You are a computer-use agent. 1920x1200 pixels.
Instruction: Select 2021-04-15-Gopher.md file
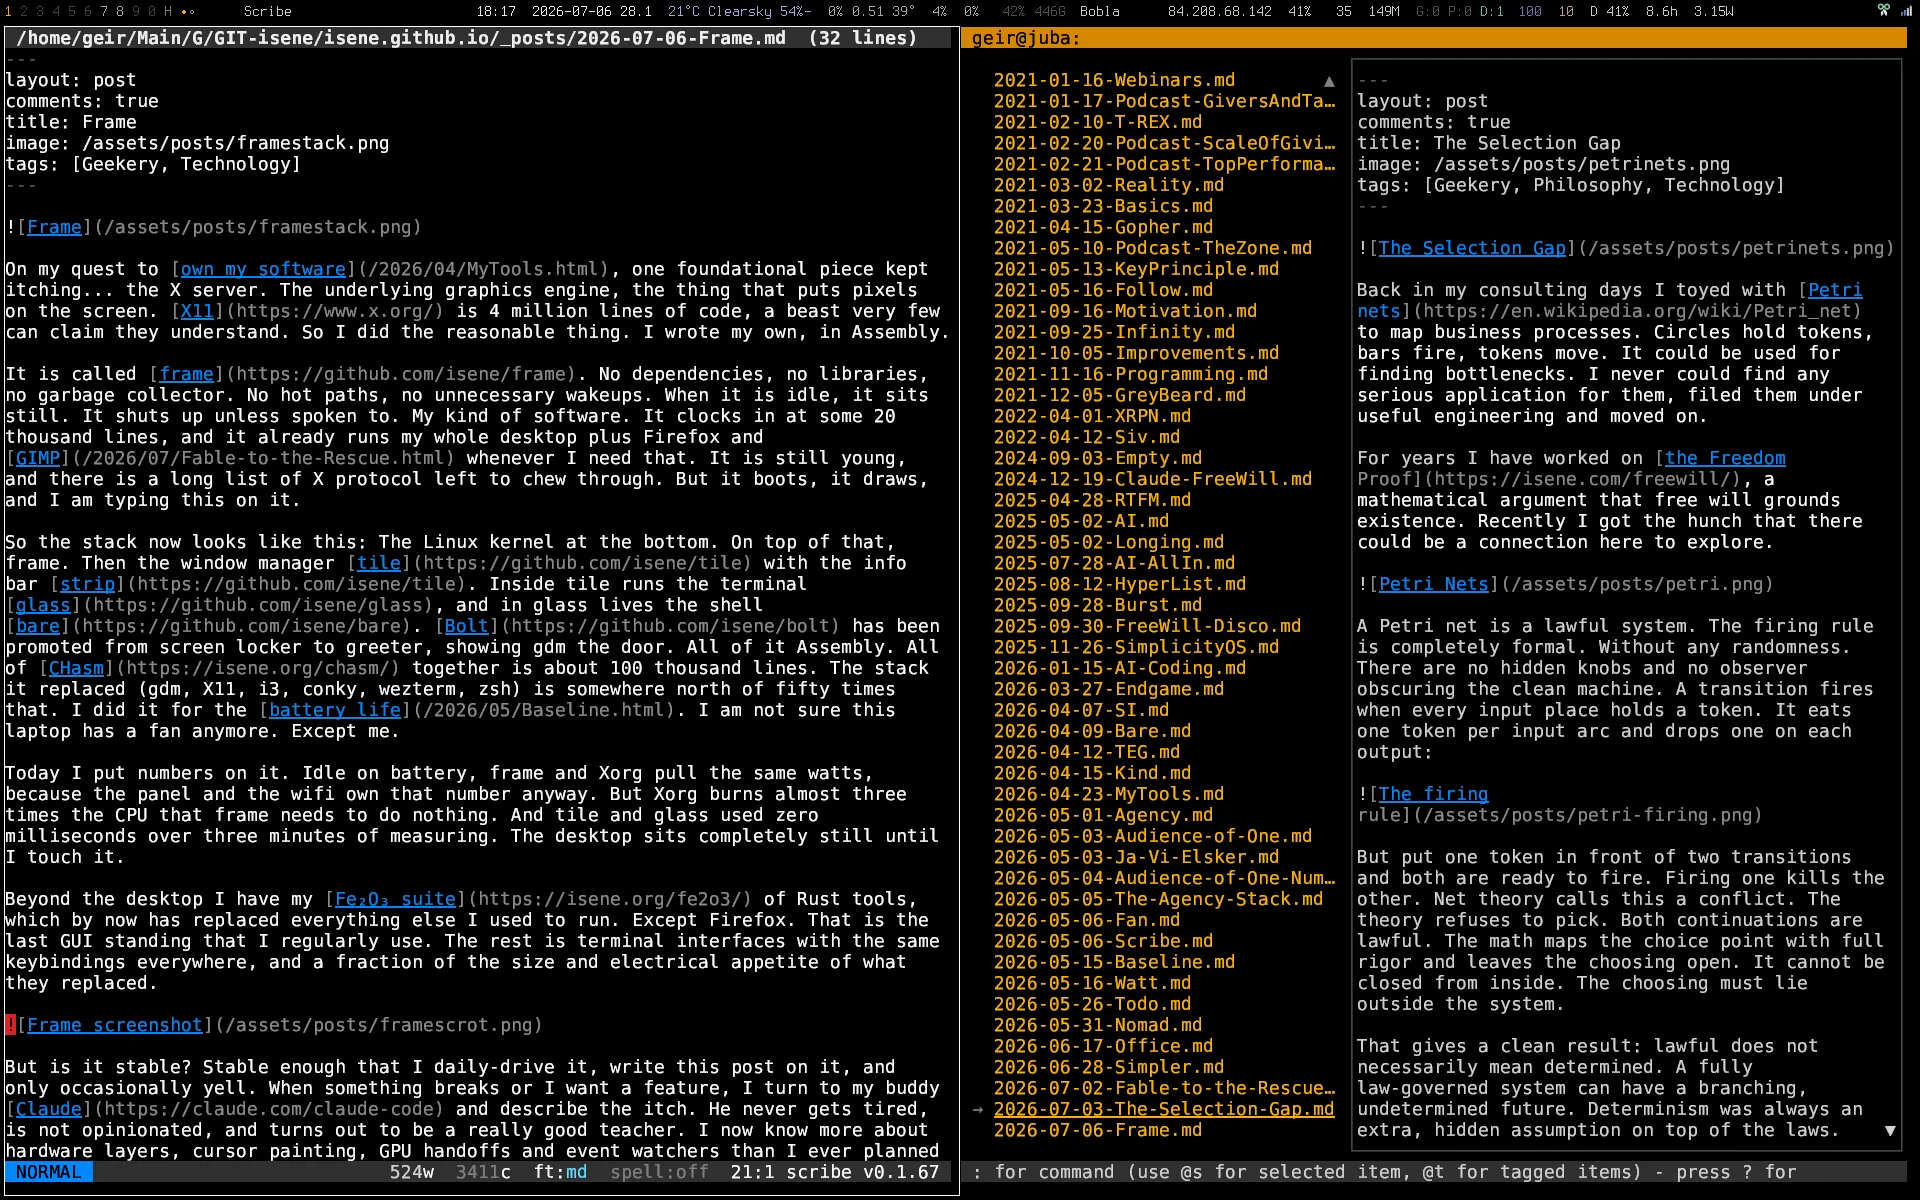coord(1103,227)
